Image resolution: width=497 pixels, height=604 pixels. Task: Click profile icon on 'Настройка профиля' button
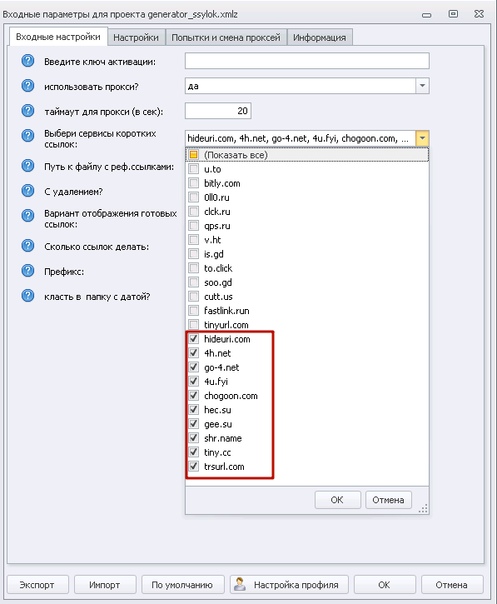(240, 584)
